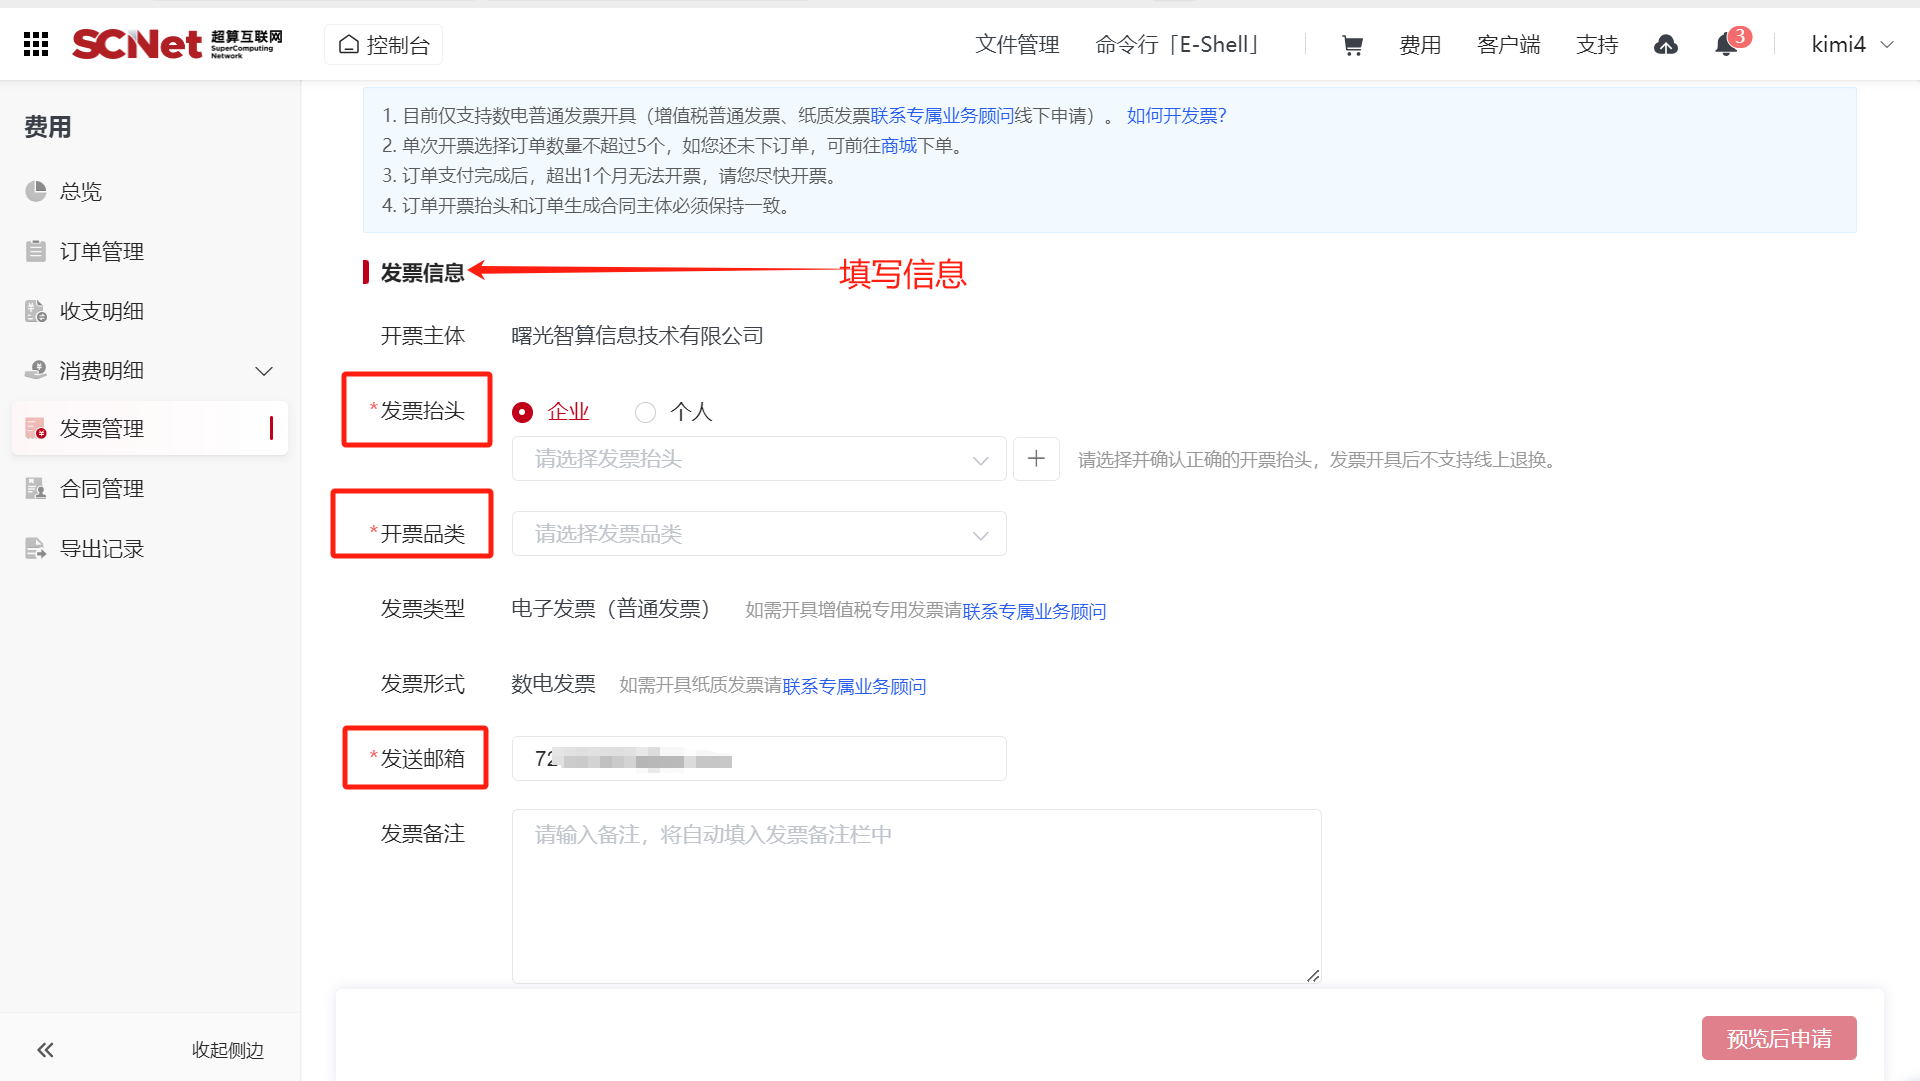Screen dimensions: 1920x1081
Task: Click the 发票备注 remarks text area
Action: 915,895
